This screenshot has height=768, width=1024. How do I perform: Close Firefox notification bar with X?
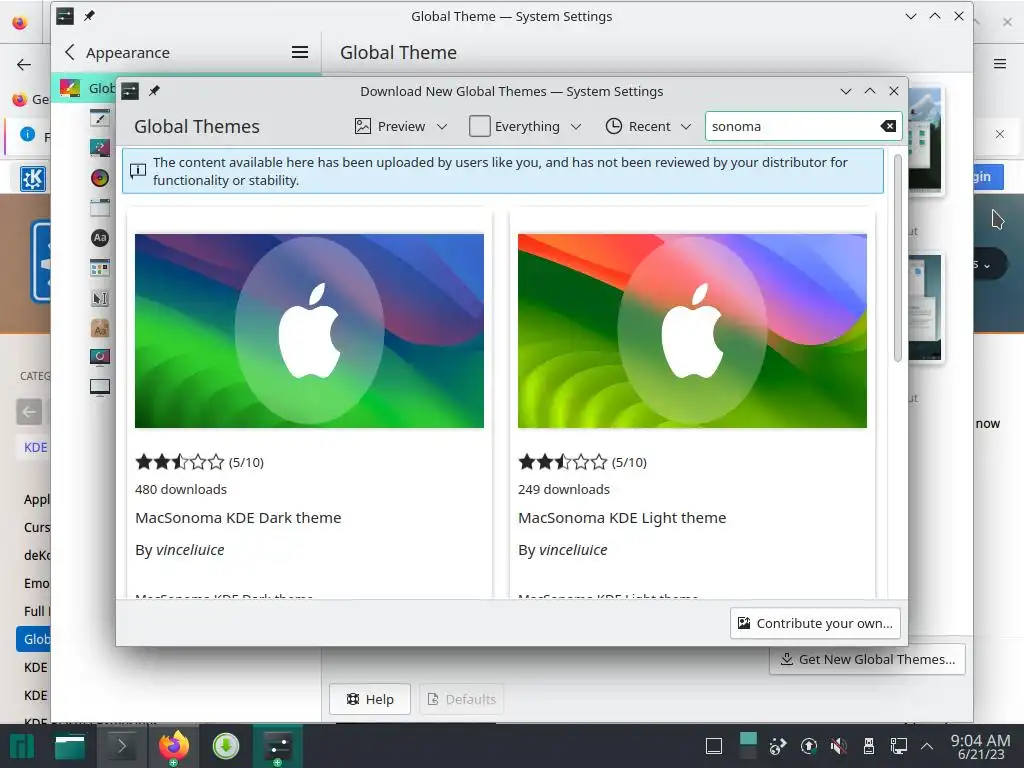[x=1000, y=134]
